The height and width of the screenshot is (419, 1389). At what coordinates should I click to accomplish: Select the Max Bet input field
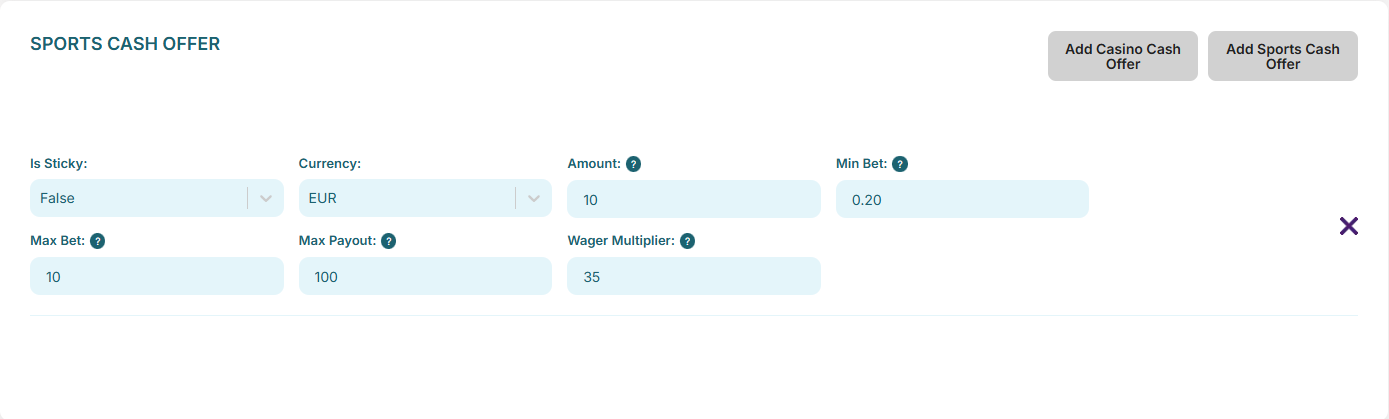[157, 276]
